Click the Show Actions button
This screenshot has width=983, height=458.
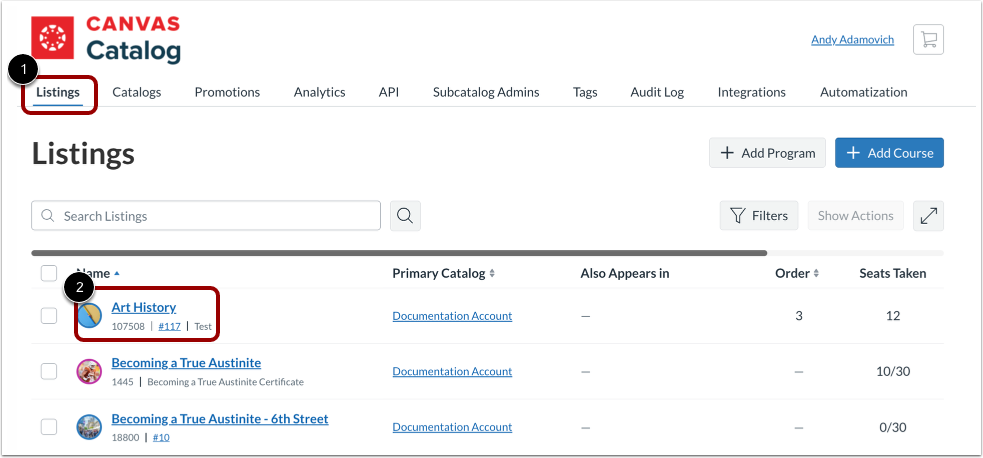[856, 216]
